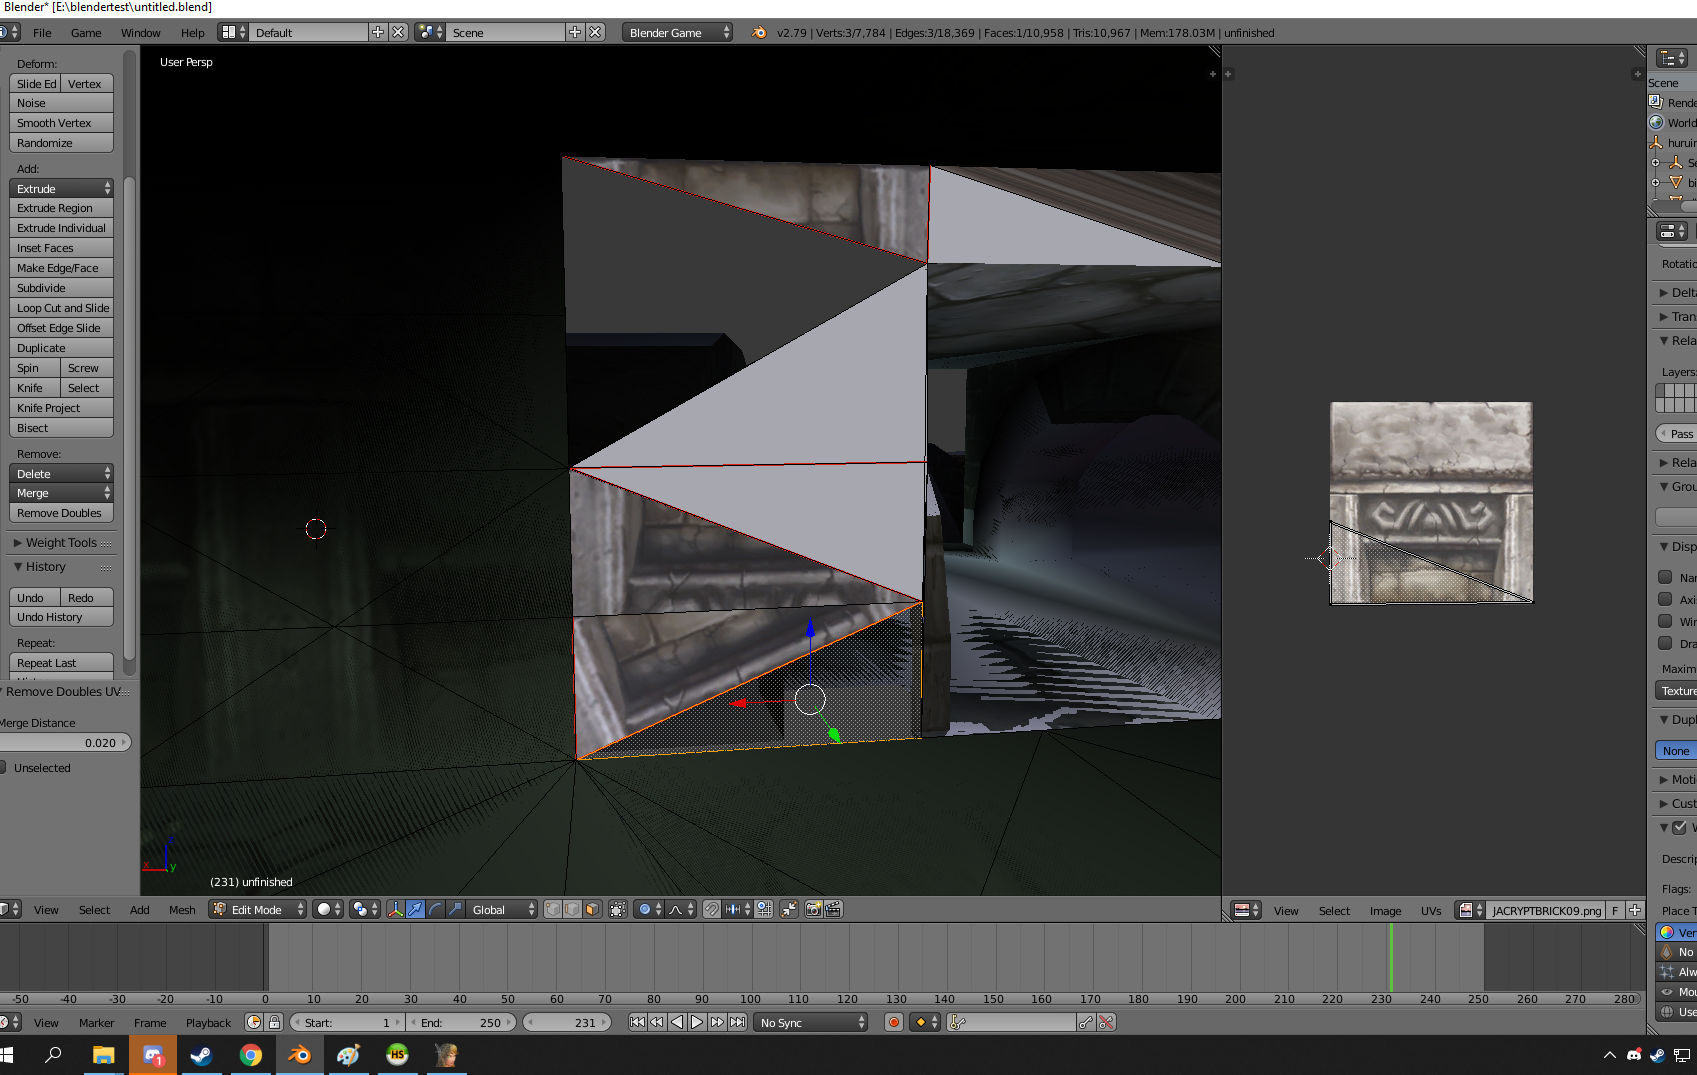This screenshot has height=1075, width=1697.
Task: Toggle limit selection to visible
Action: (618, 909)
